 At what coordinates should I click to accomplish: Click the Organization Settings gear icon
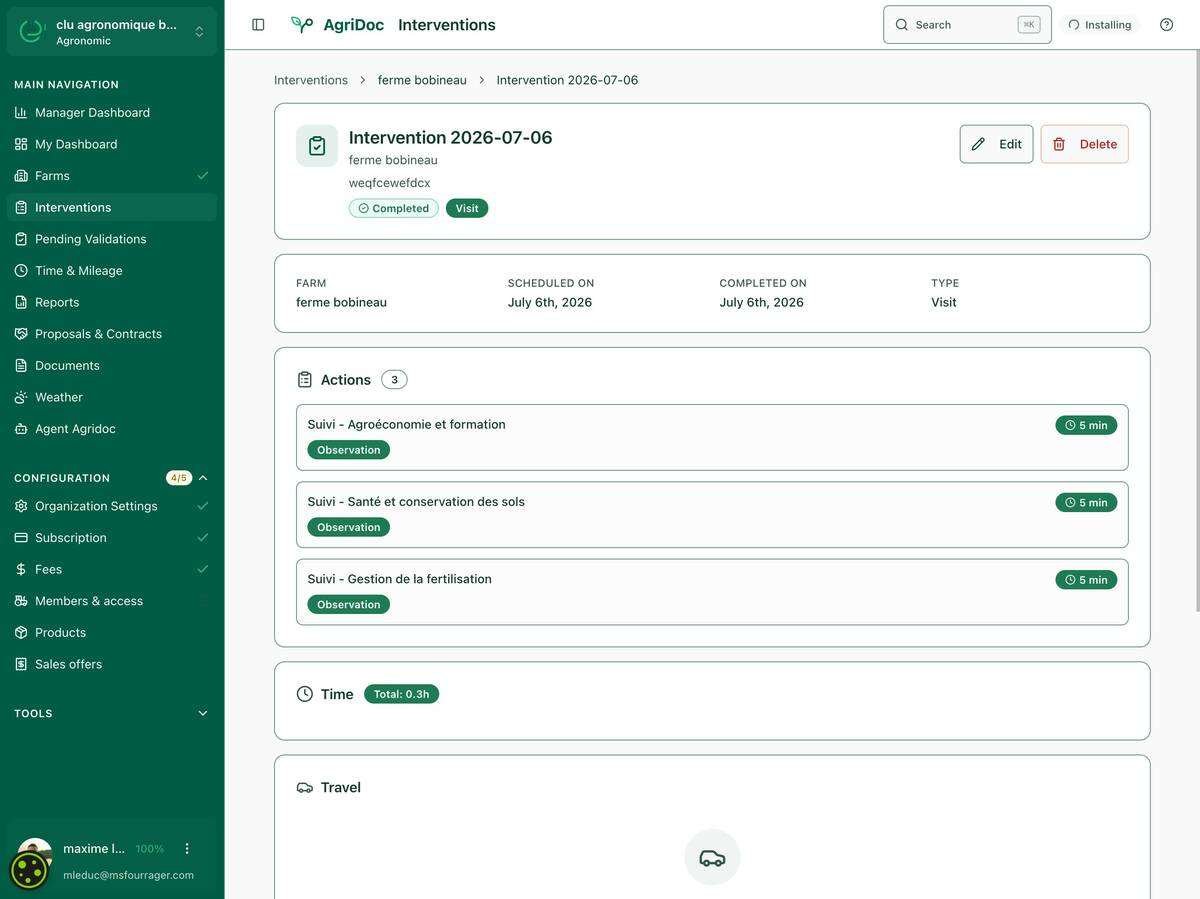point(21,506)
